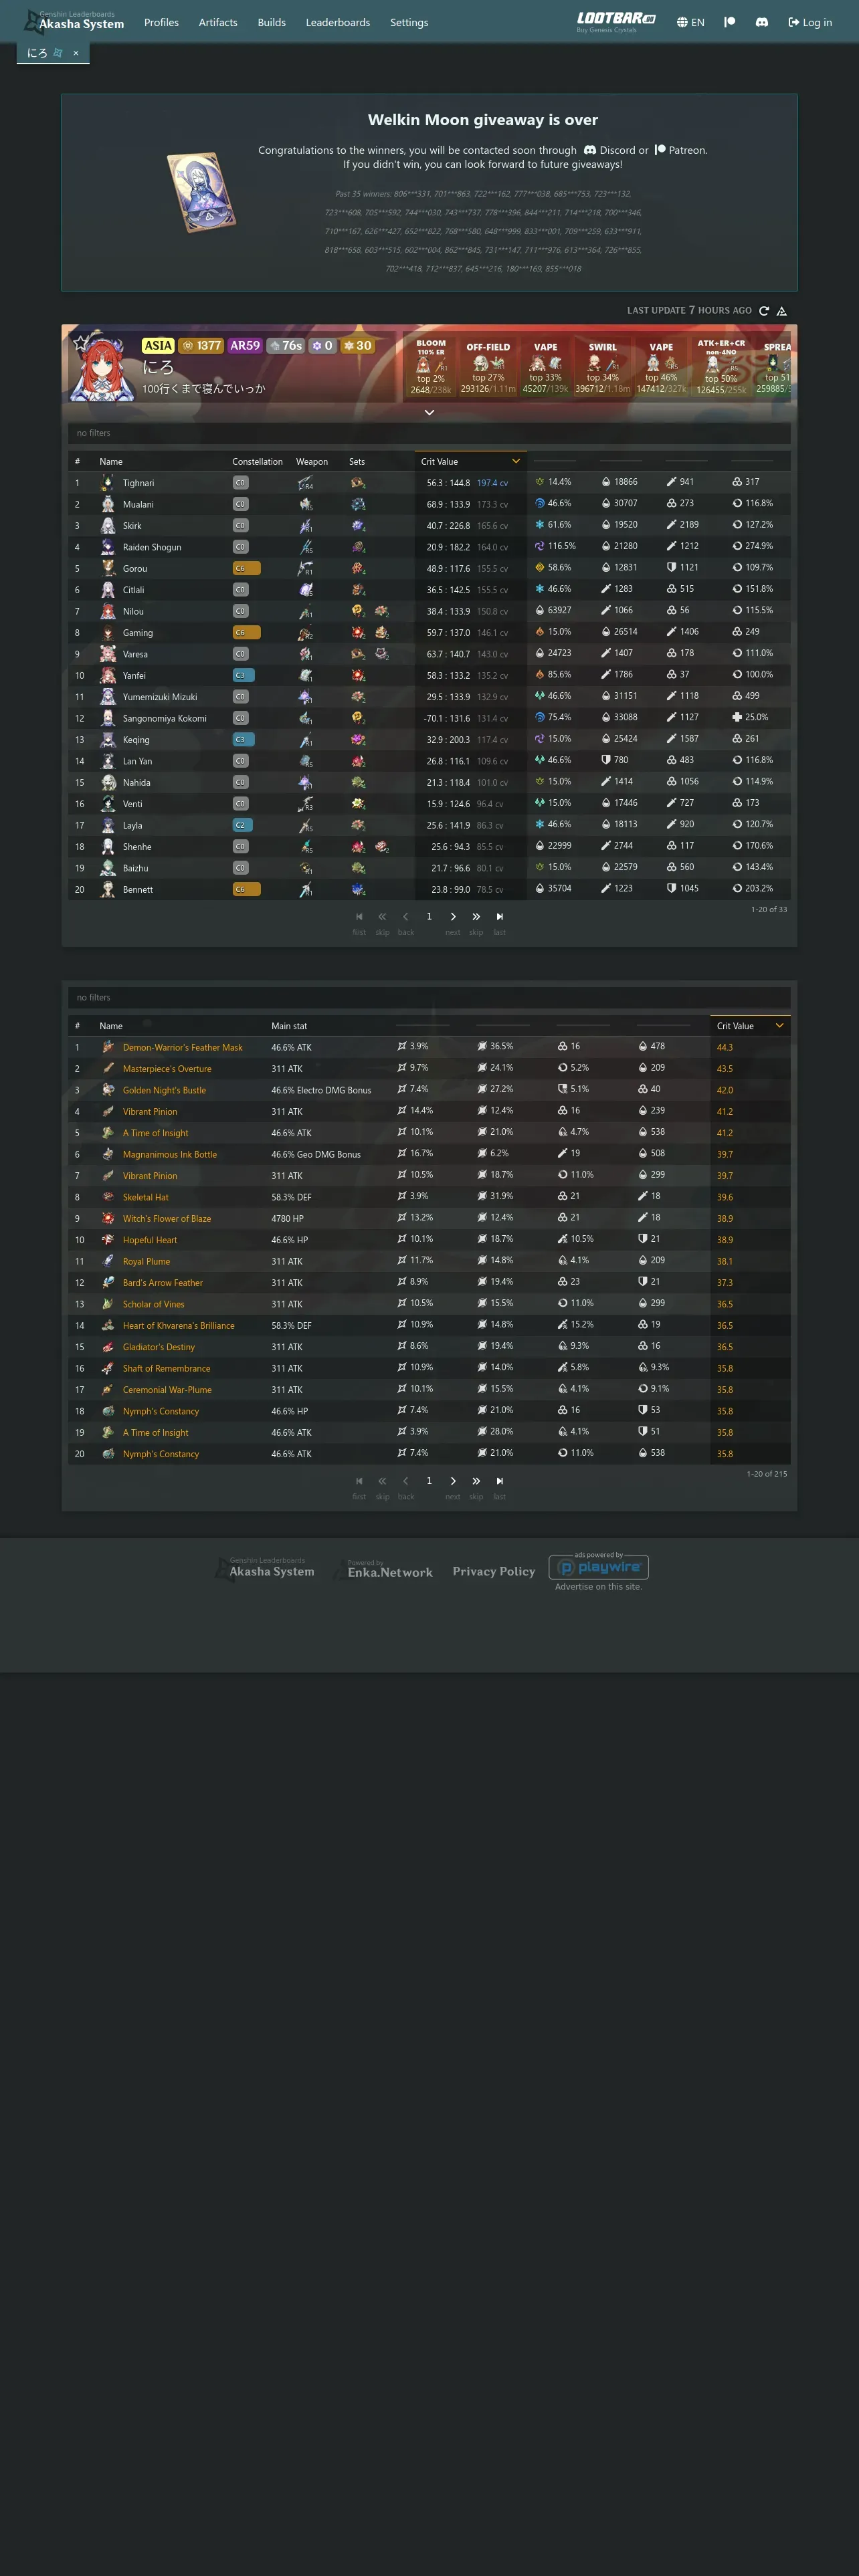This screenshot has height=2576, width=859.
Task: Open the Leaderboards menu
Action: (338, 22)
